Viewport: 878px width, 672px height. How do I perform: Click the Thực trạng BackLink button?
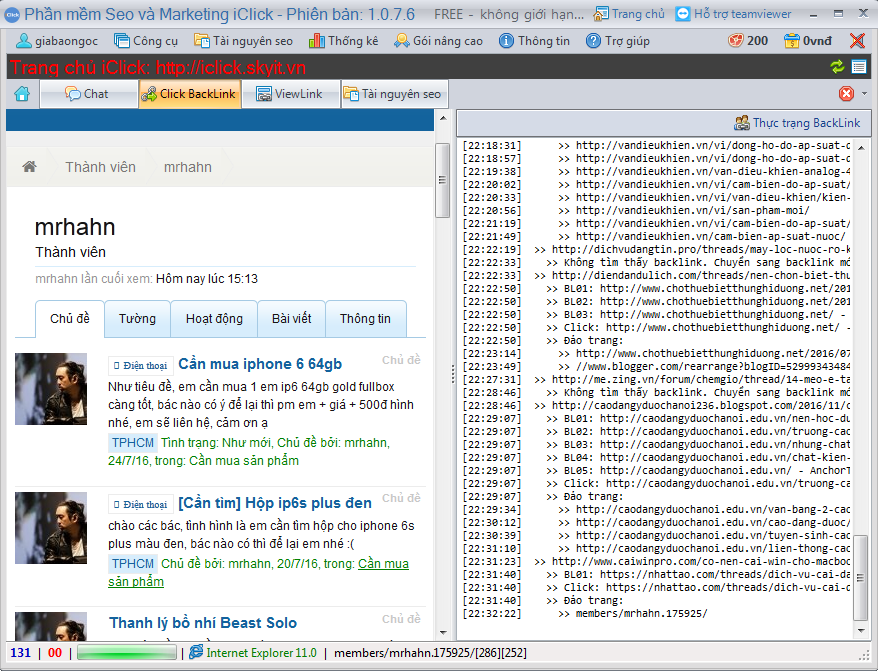797,123
